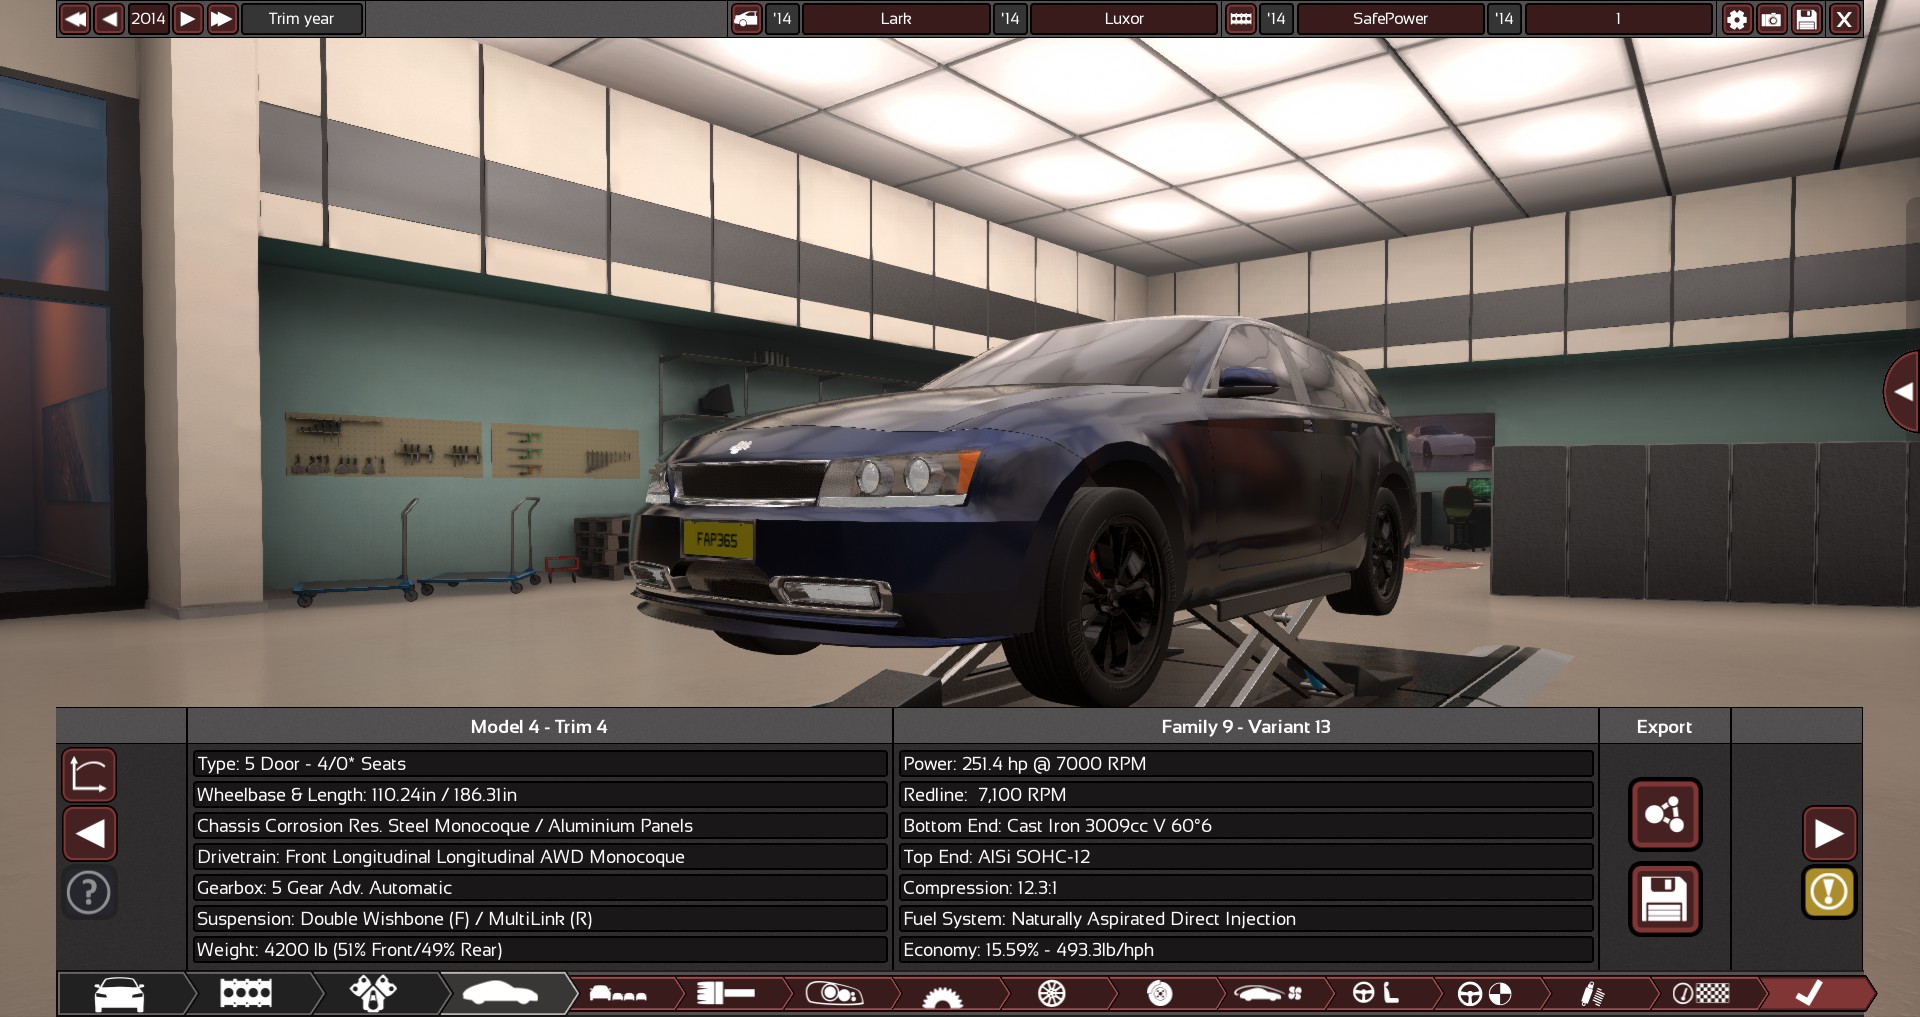Image resolution: width=1920 pixels, height=1017 pixels.
Task: Select the Chassis Corrosion Res. Steel row
Action: click(x=540, y=826)
